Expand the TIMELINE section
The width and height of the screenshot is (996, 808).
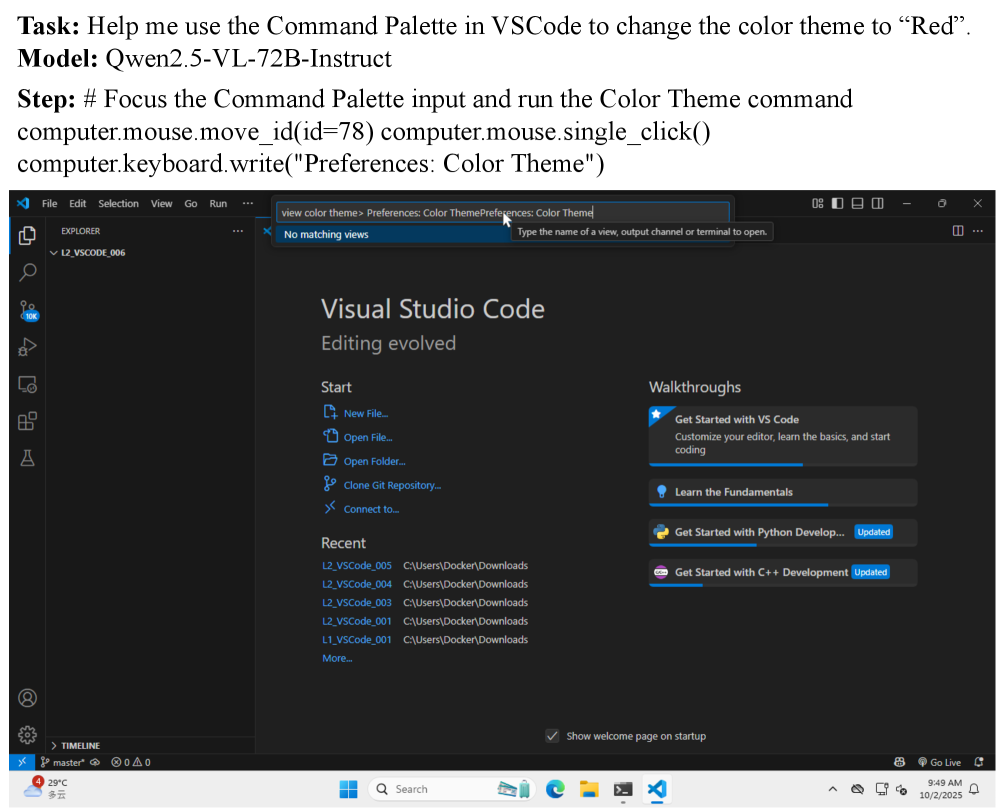coord(76,746)
